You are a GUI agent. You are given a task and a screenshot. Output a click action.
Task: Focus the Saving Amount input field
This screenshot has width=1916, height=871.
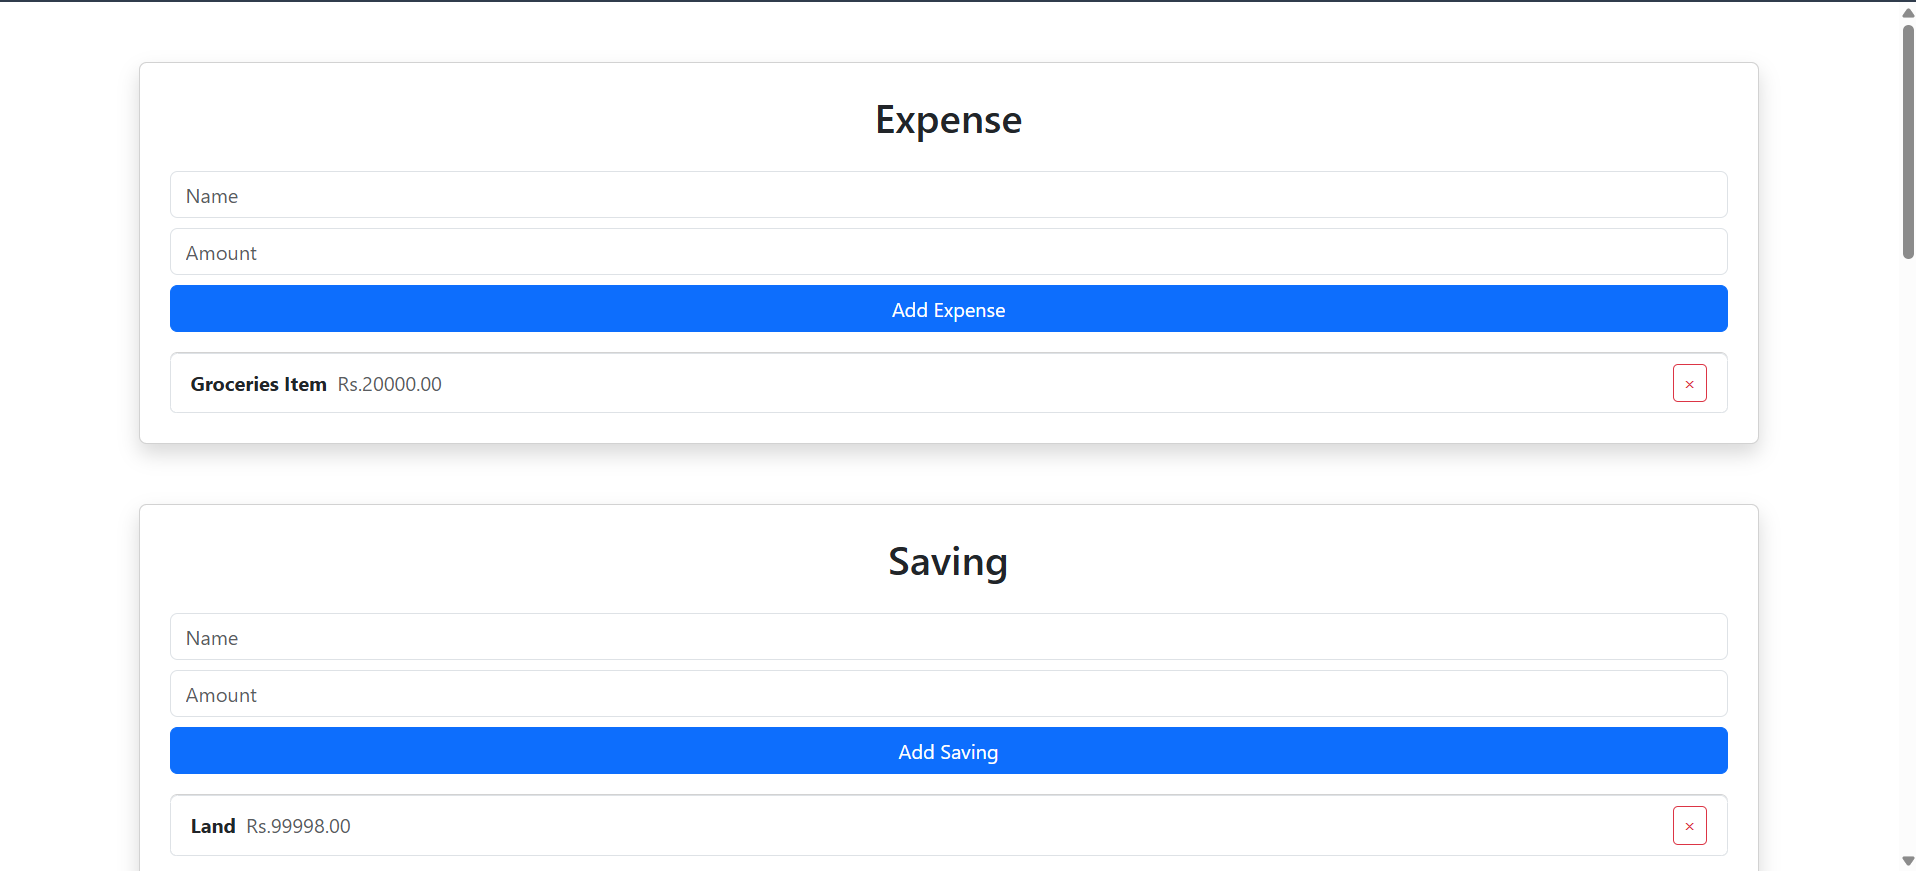pyautogui.click(x=948, y=694)
